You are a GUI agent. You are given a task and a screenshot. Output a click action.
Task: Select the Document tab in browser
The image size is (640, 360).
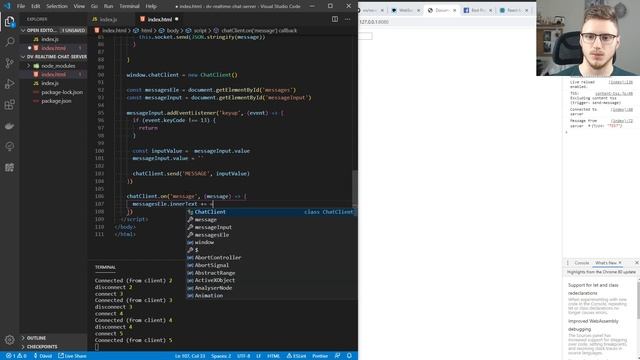click(x=441, y=10)
